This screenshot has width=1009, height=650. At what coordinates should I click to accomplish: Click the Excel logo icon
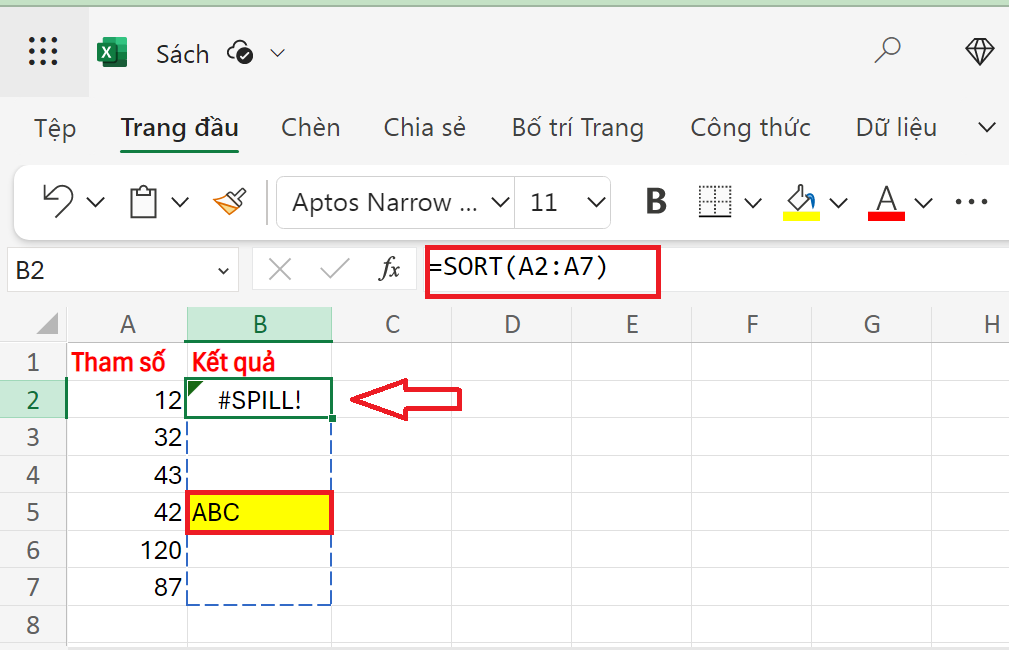(x=112, y=52)
